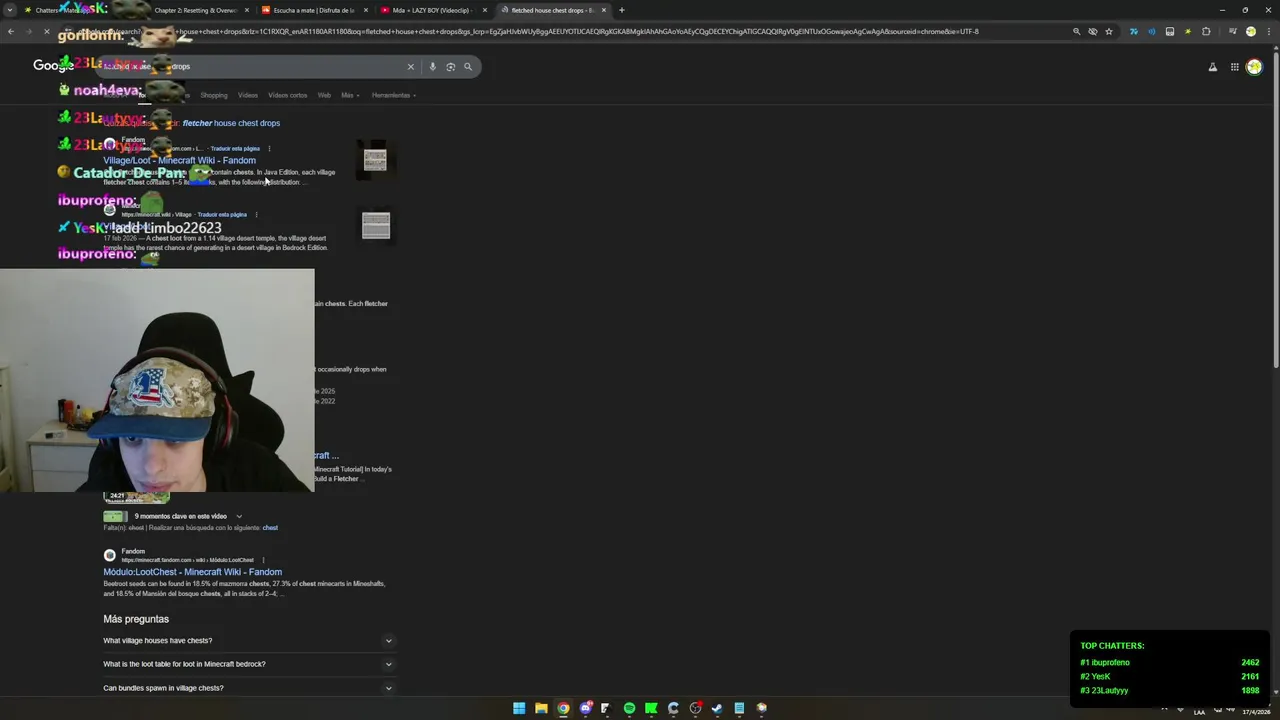Close the fletched house chest drops tab
The image size is (1280, 720).
click(x=603, y=10)
